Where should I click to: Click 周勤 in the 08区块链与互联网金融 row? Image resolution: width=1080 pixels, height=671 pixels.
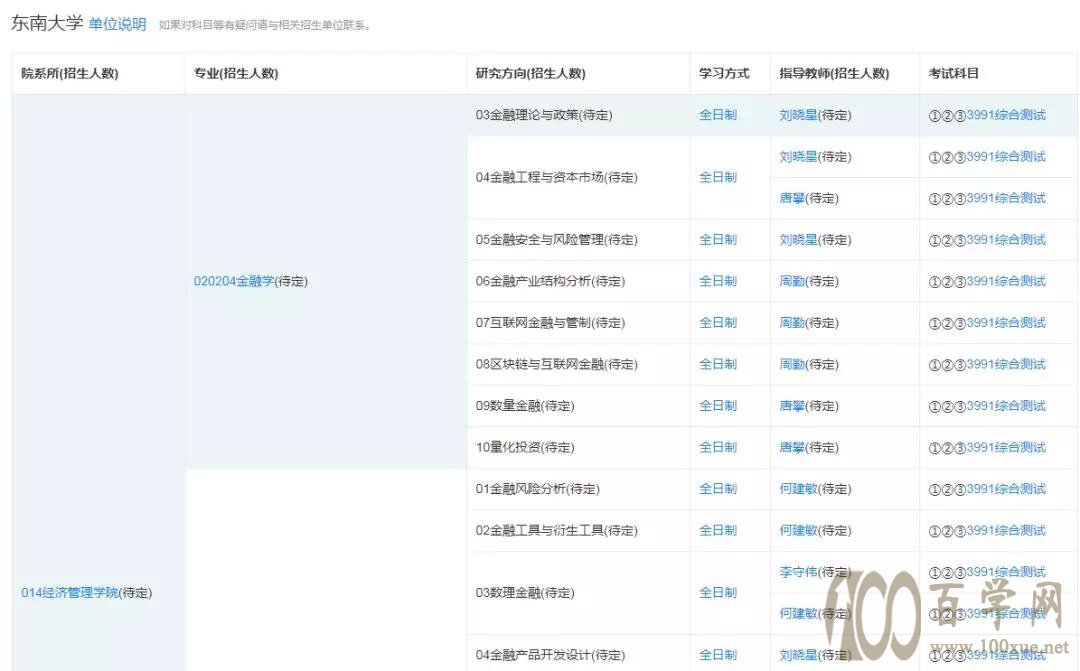tap(792, 364)
